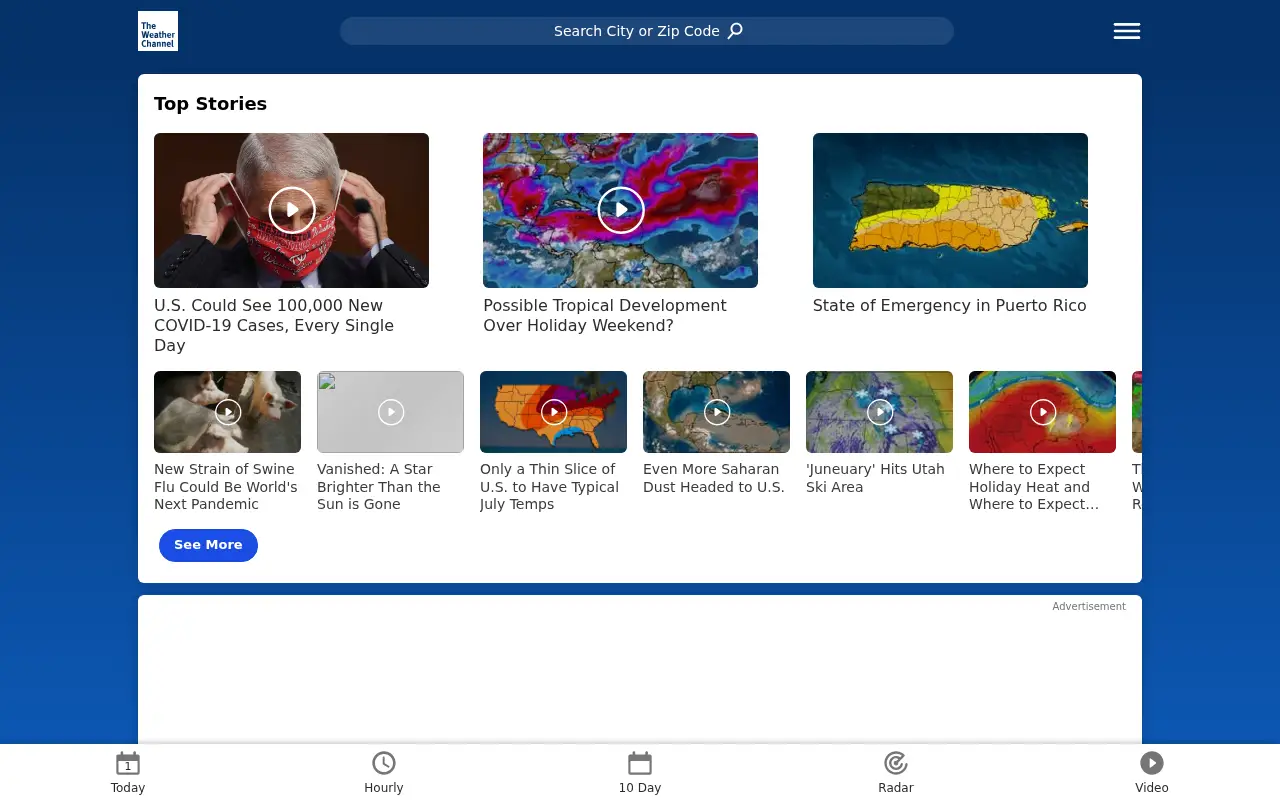
Task: Play the COVID-19 cases video
Action: [292, 210]
